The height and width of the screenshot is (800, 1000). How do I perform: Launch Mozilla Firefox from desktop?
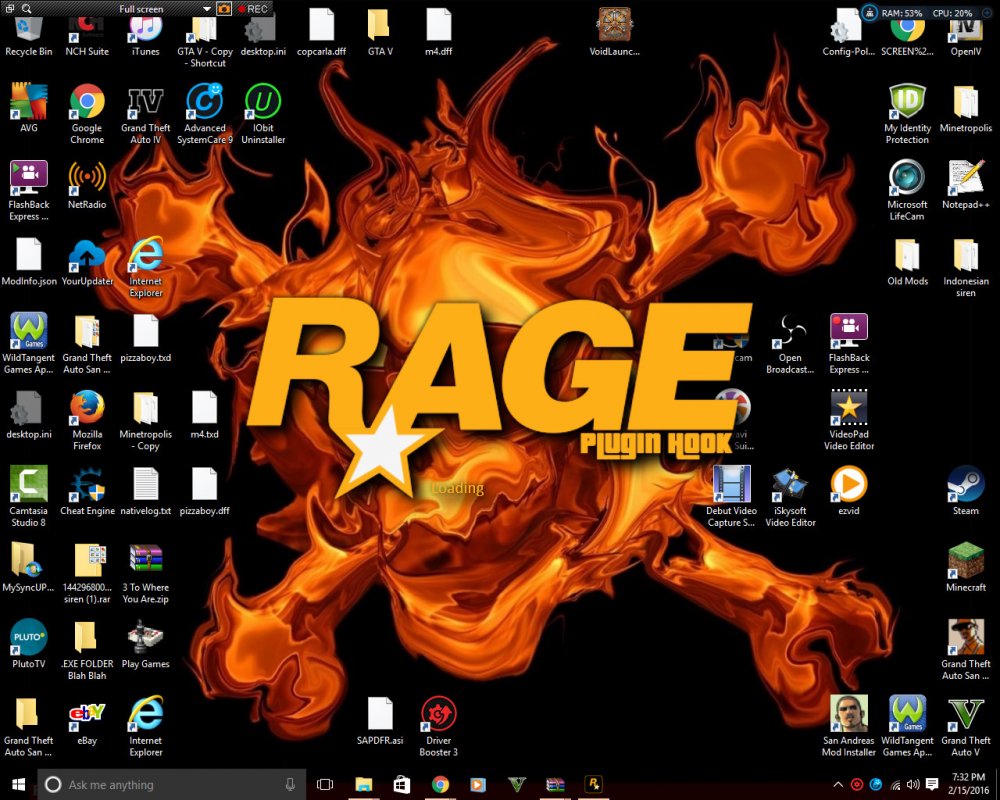tap(87, 420)
